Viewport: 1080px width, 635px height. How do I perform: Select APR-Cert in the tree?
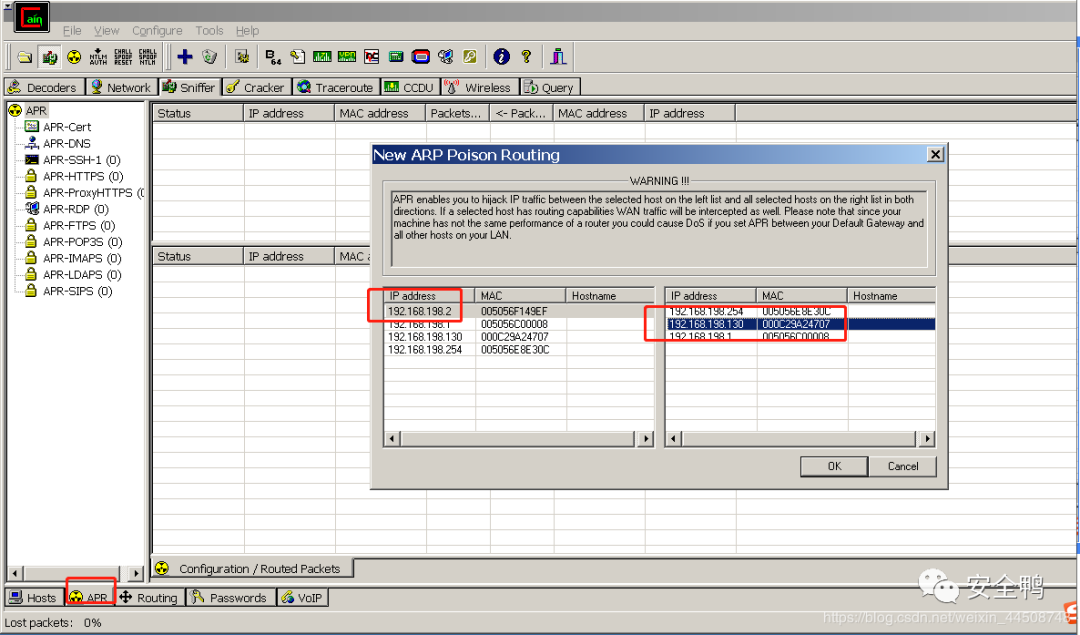click(66, 127)
